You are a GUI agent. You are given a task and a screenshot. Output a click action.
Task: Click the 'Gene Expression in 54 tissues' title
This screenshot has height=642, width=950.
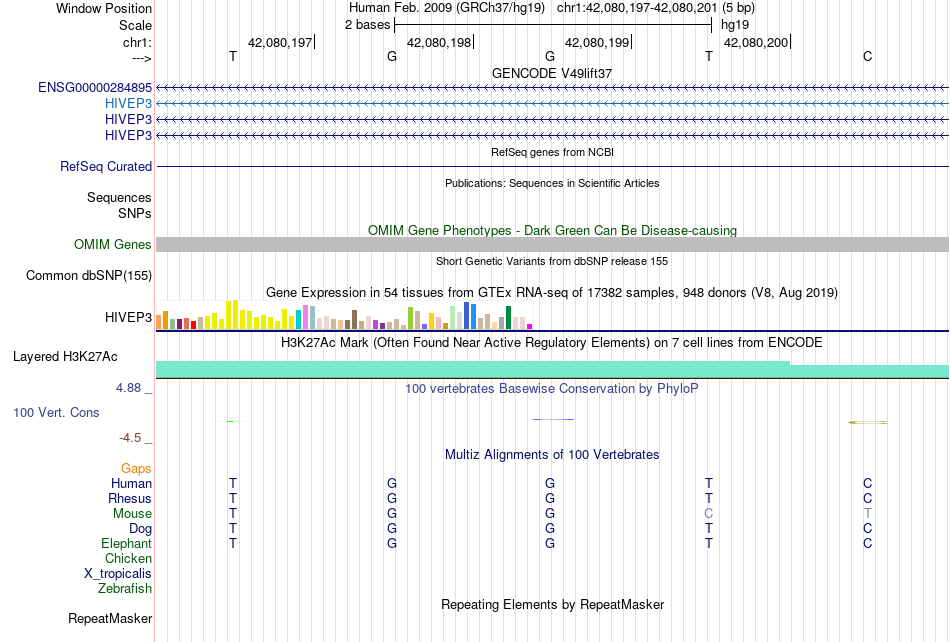(x=552, y=293)
